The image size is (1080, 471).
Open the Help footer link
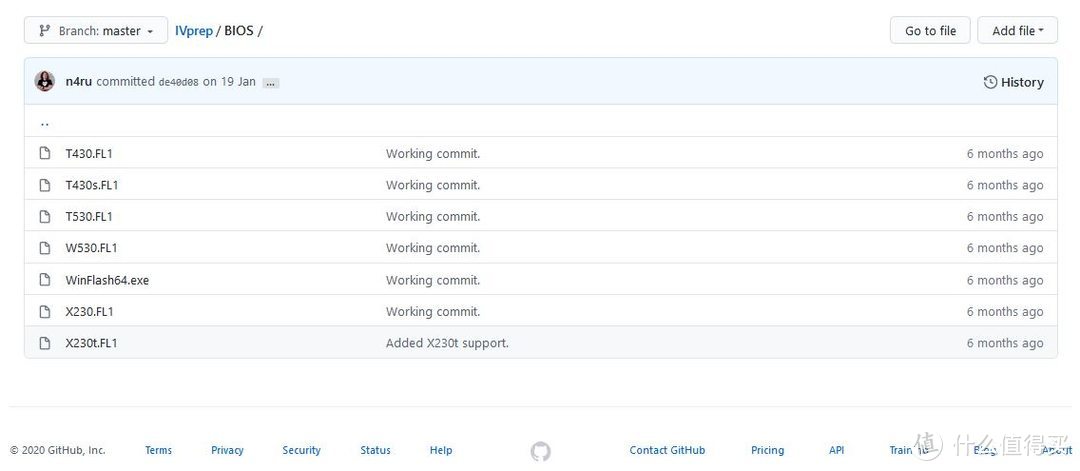click(441, 450)
